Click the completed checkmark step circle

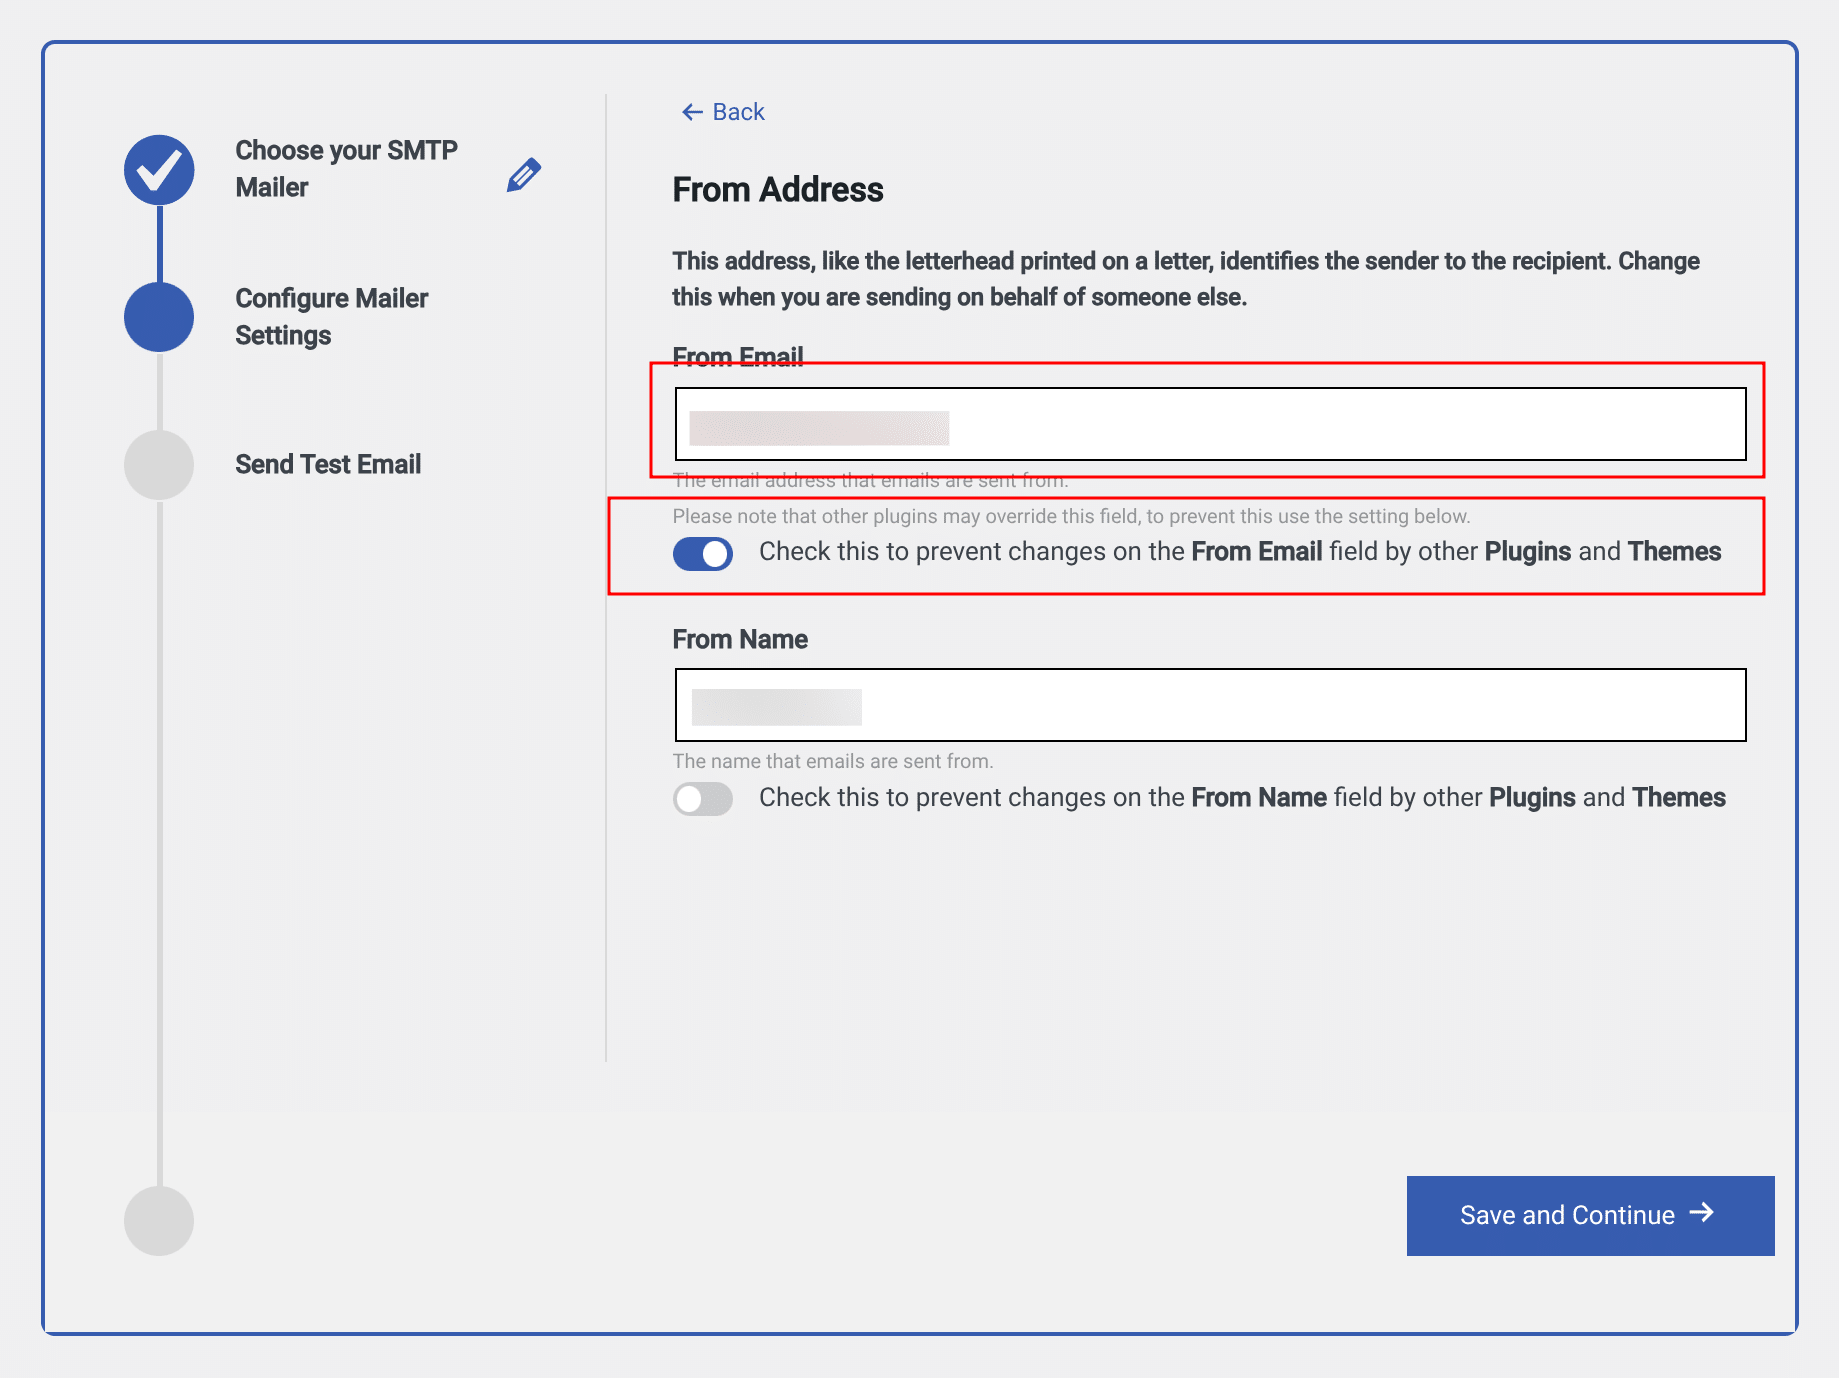tap(159, 170)
